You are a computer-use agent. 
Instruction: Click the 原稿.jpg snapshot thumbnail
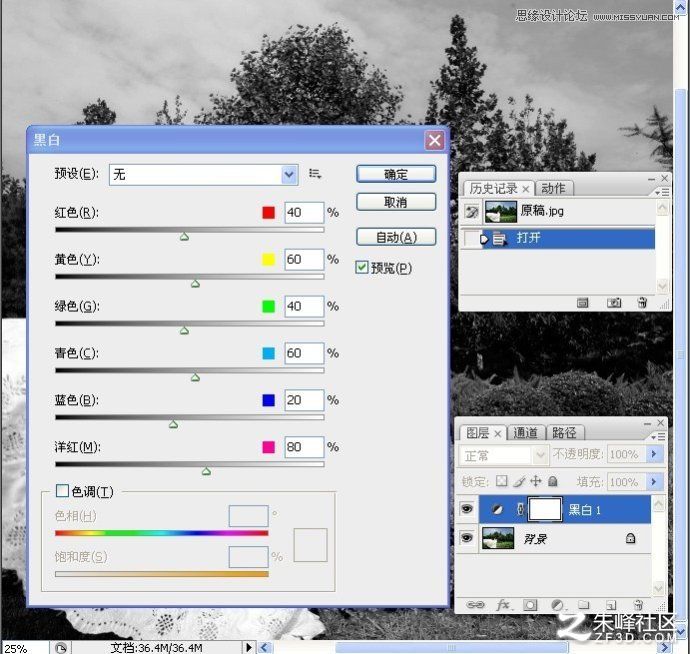501,212
